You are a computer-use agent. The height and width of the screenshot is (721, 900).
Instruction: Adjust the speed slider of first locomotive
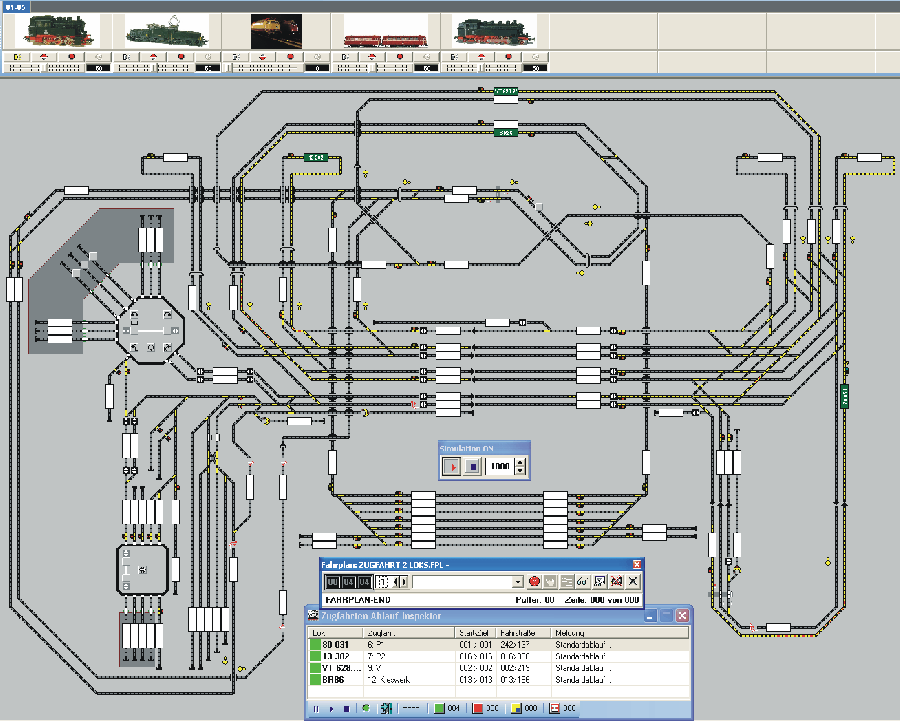(x=45, y=68)
